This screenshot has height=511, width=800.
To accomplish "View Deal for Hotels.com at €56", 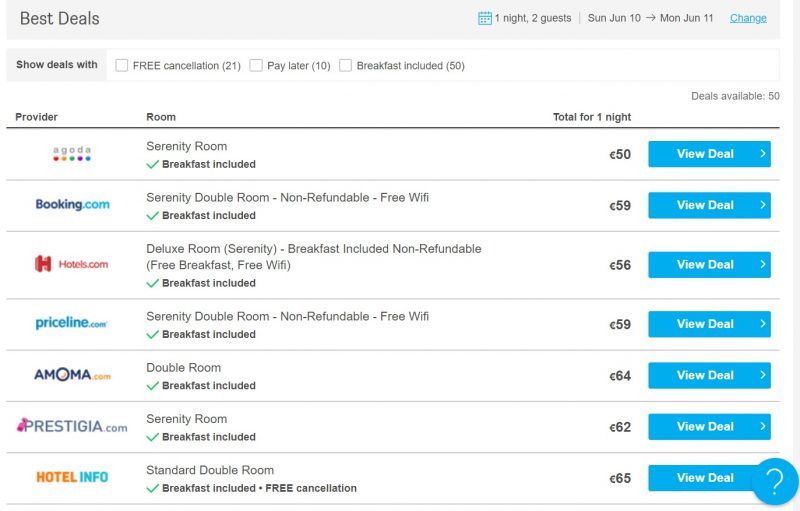I will 709,265.
